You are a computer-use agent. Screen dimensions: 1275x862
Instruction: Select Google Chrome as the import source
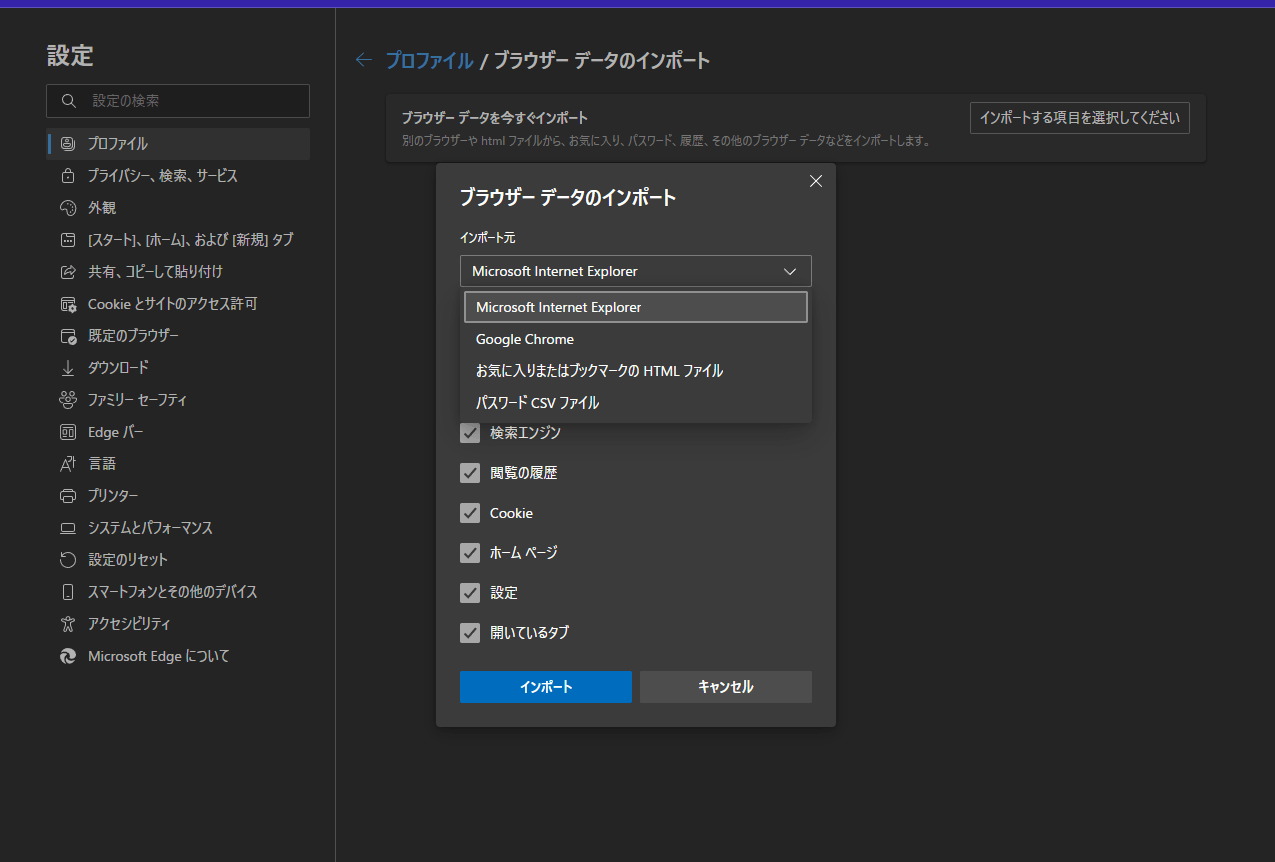[636, 339]
